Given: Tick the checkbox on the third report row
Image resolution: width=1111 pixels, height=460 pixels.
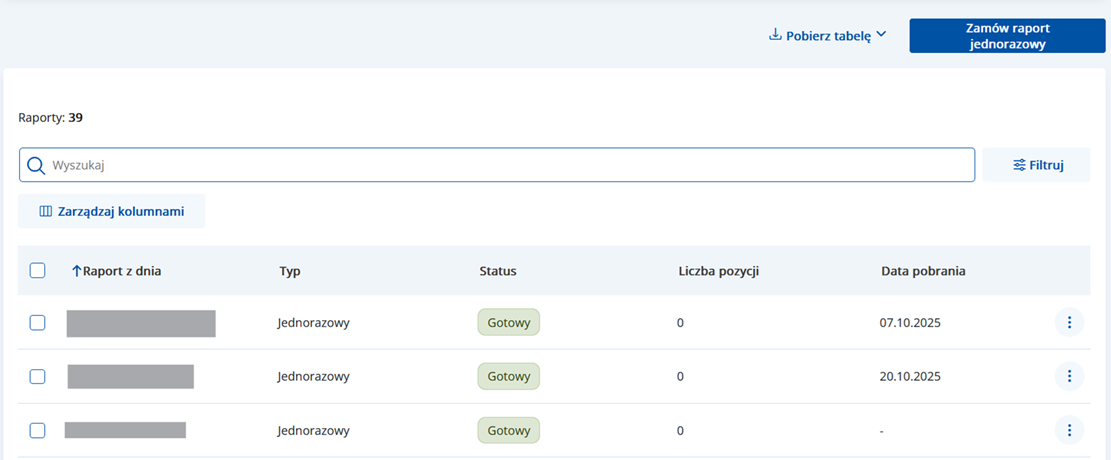Looking at the screenshot, I should click(37, 430).
